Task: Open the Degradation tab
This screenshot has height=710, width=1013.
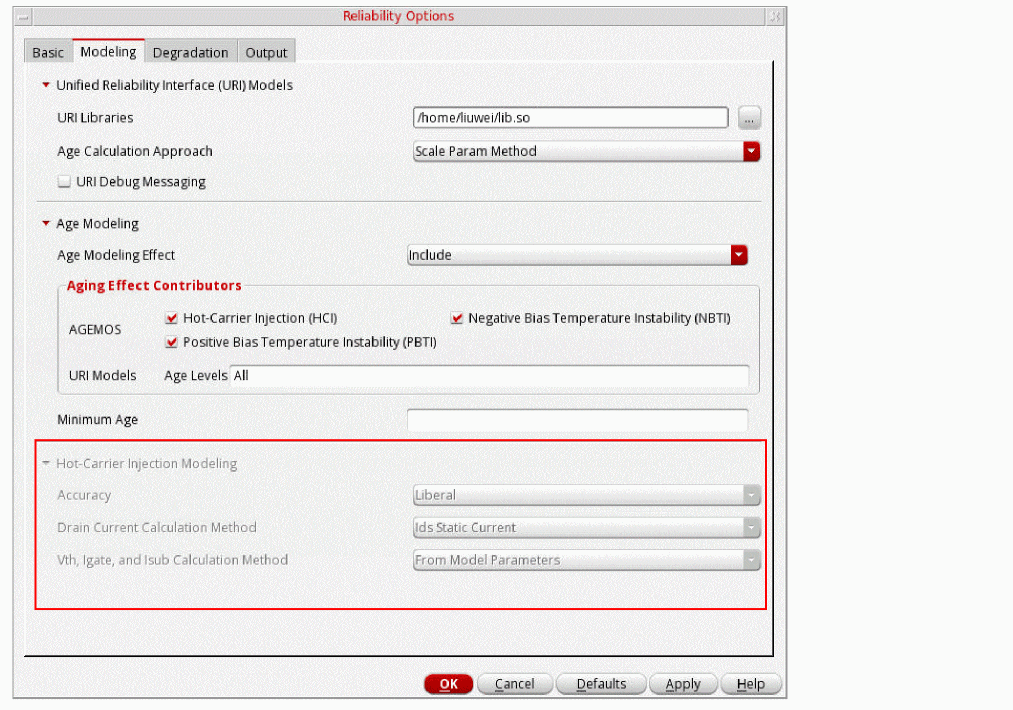Action: [191, 52]
